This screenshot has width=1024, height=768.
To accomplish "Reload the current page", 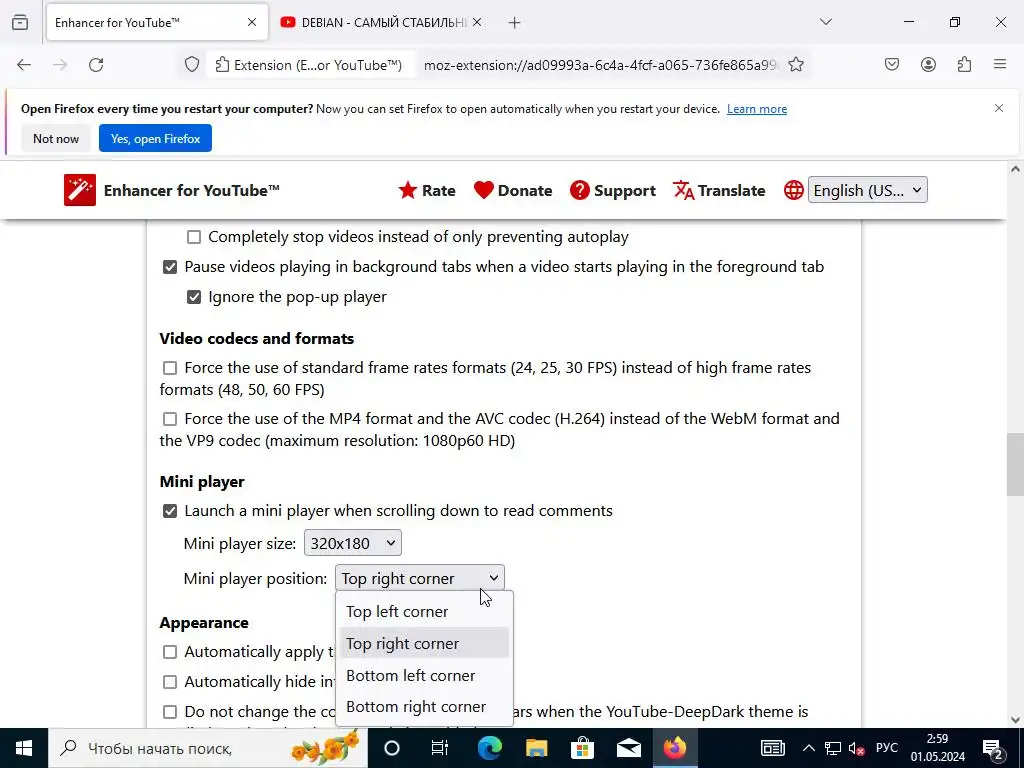I will coord(96,65).
